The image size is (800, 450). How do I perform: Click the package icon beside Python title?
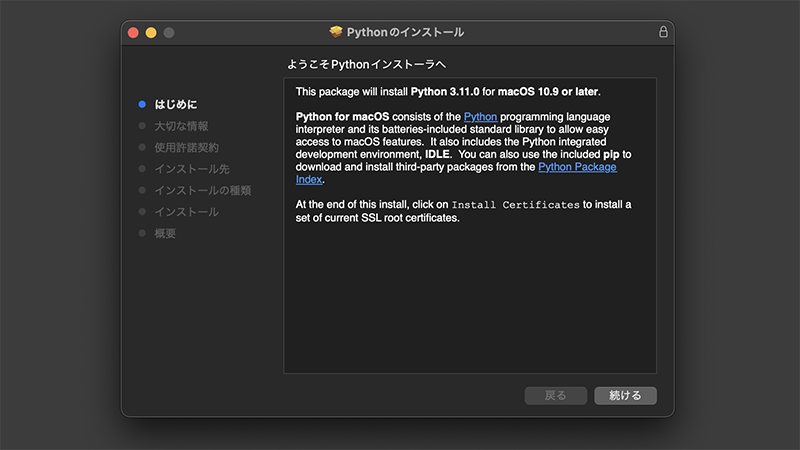pos(336,32)
